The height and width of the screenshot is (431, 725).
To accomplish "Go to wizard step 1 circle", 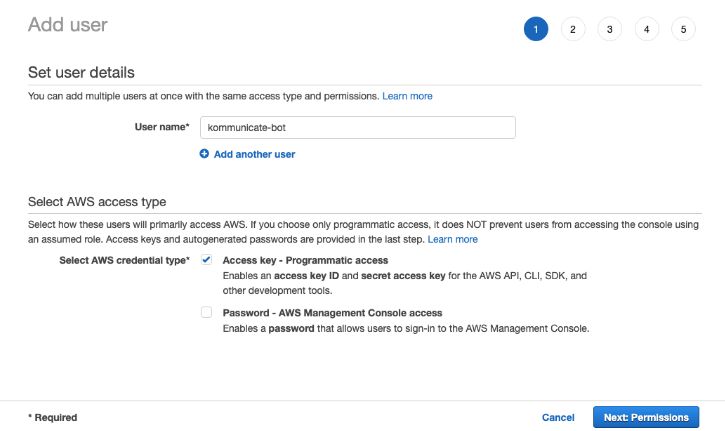I will pyautogui.click(x=535, y=29).
